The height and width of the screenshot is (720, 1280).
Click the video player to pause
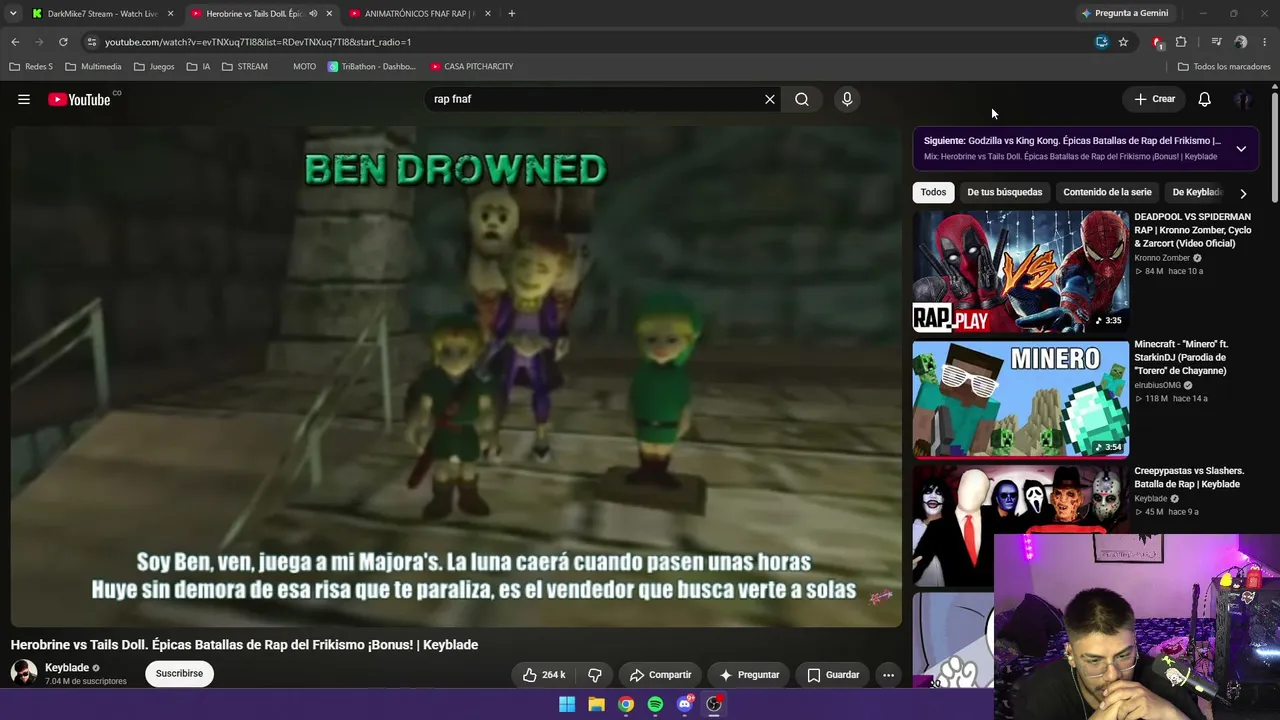click(456, 376)
